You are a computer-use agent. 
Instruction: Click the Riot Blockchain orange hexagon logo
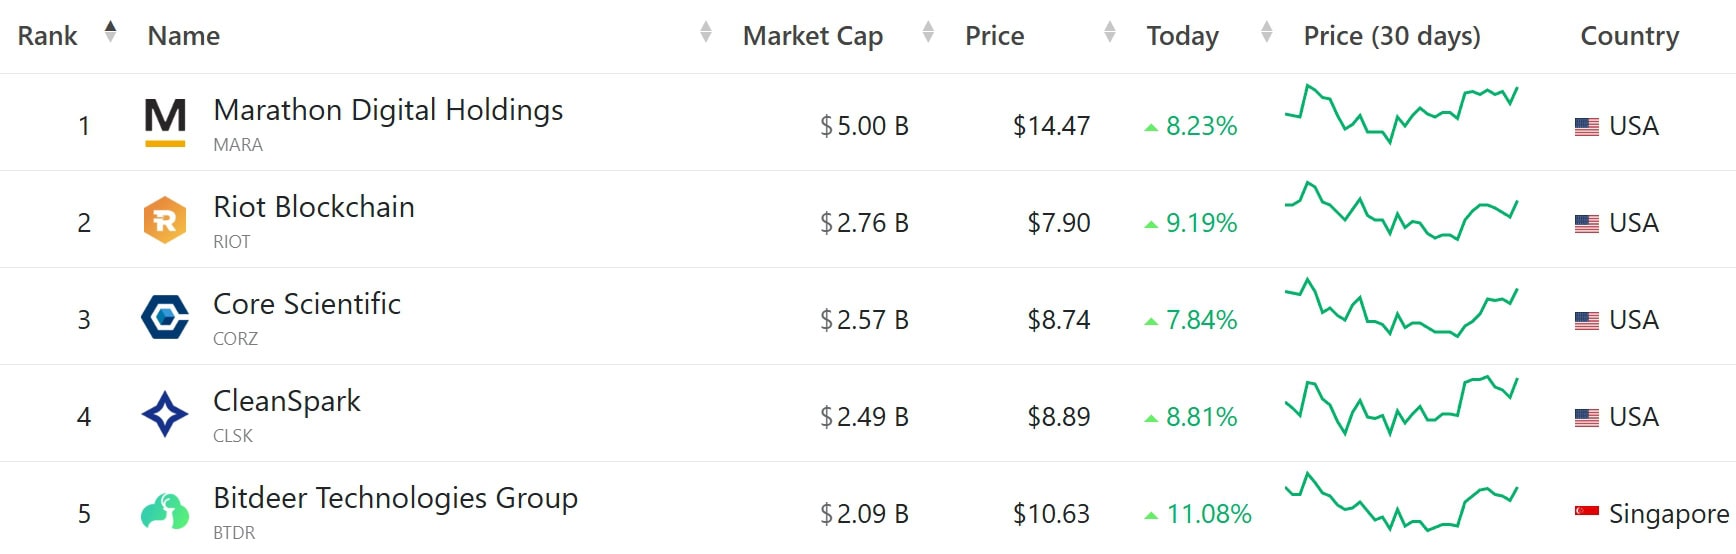pos(165,220)
